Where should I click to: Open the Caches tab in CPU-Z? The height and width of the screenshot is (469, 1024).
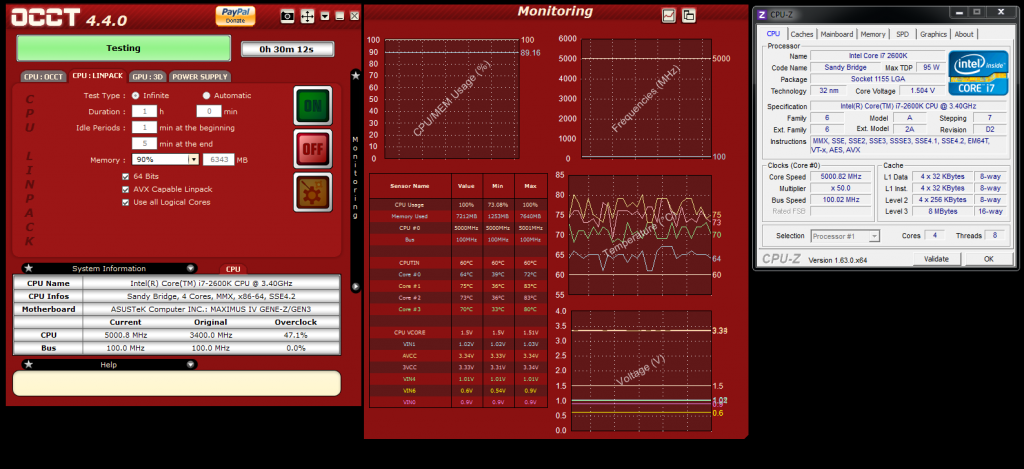[x=801, y=35]
